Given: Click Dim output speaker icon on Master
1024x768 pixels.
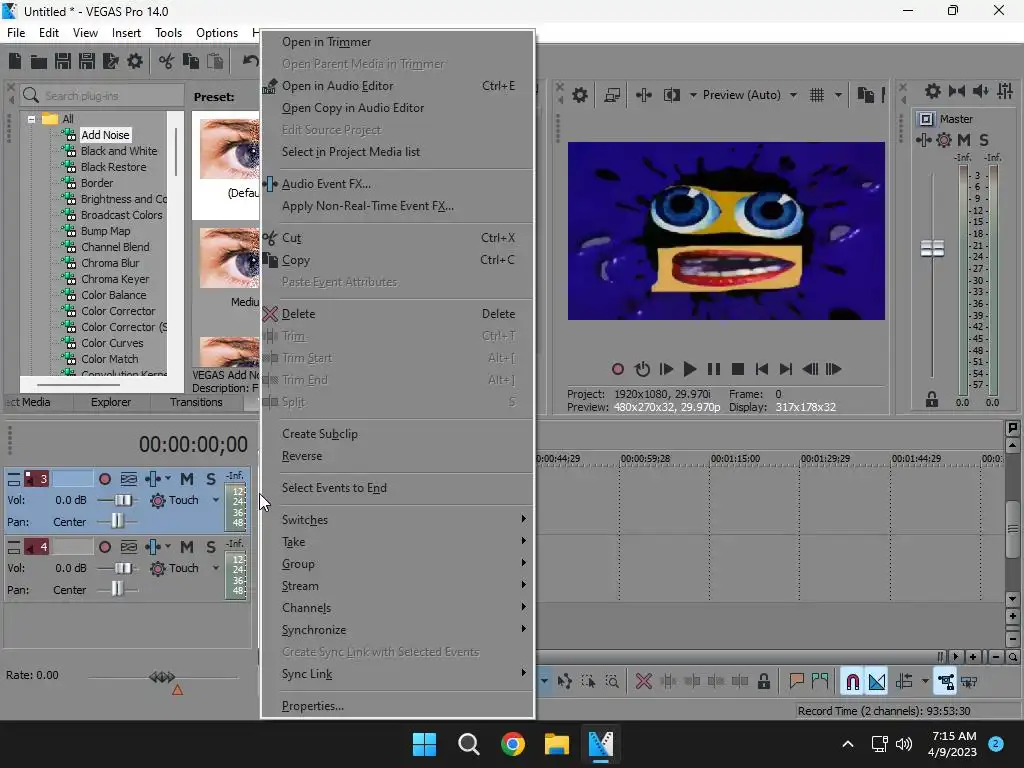Looking at the screenshot, I should pos(980,91).
